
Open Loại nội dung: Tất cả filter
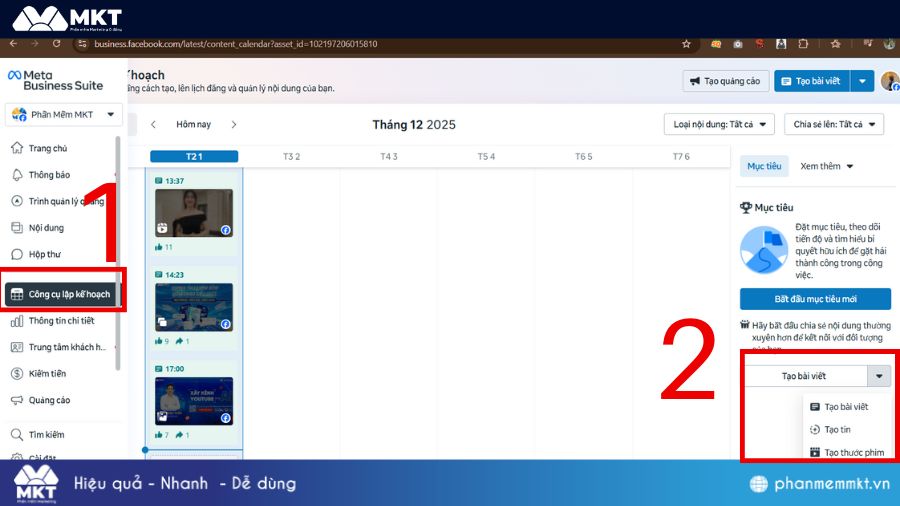[719, 124]
